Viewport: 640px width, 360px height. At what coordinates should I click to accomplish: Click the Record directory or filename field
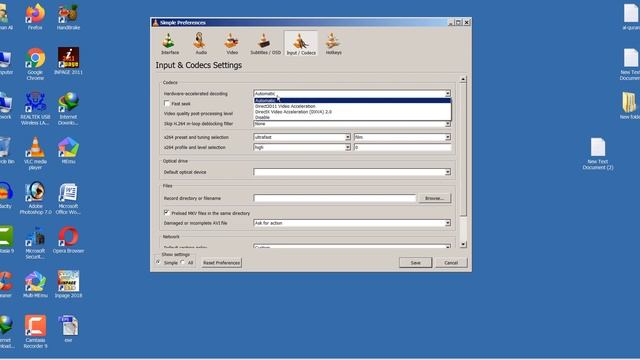pos(335,198)
